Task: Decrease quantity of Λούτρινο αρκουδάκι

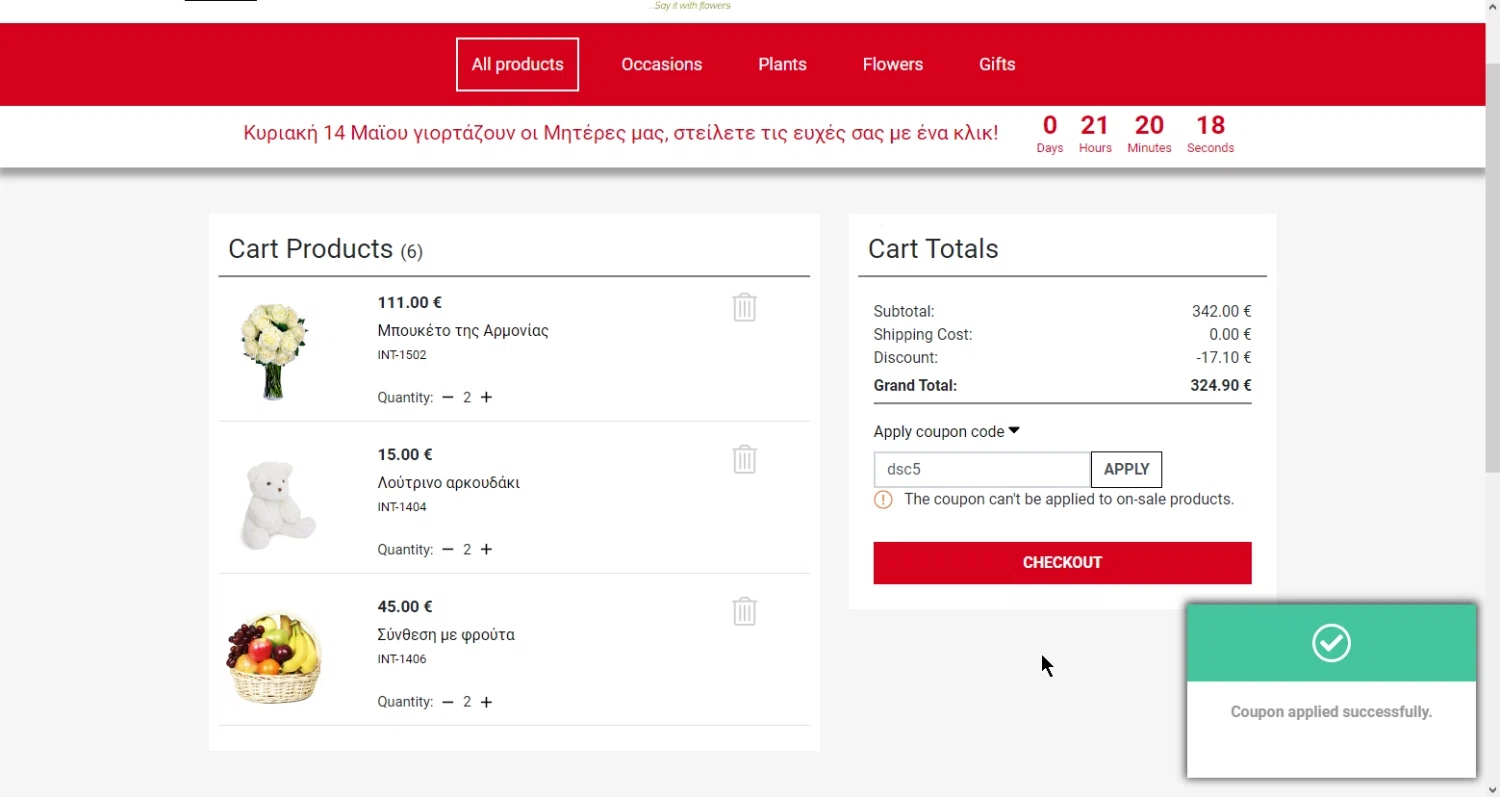Action: (x=448, y=549)
